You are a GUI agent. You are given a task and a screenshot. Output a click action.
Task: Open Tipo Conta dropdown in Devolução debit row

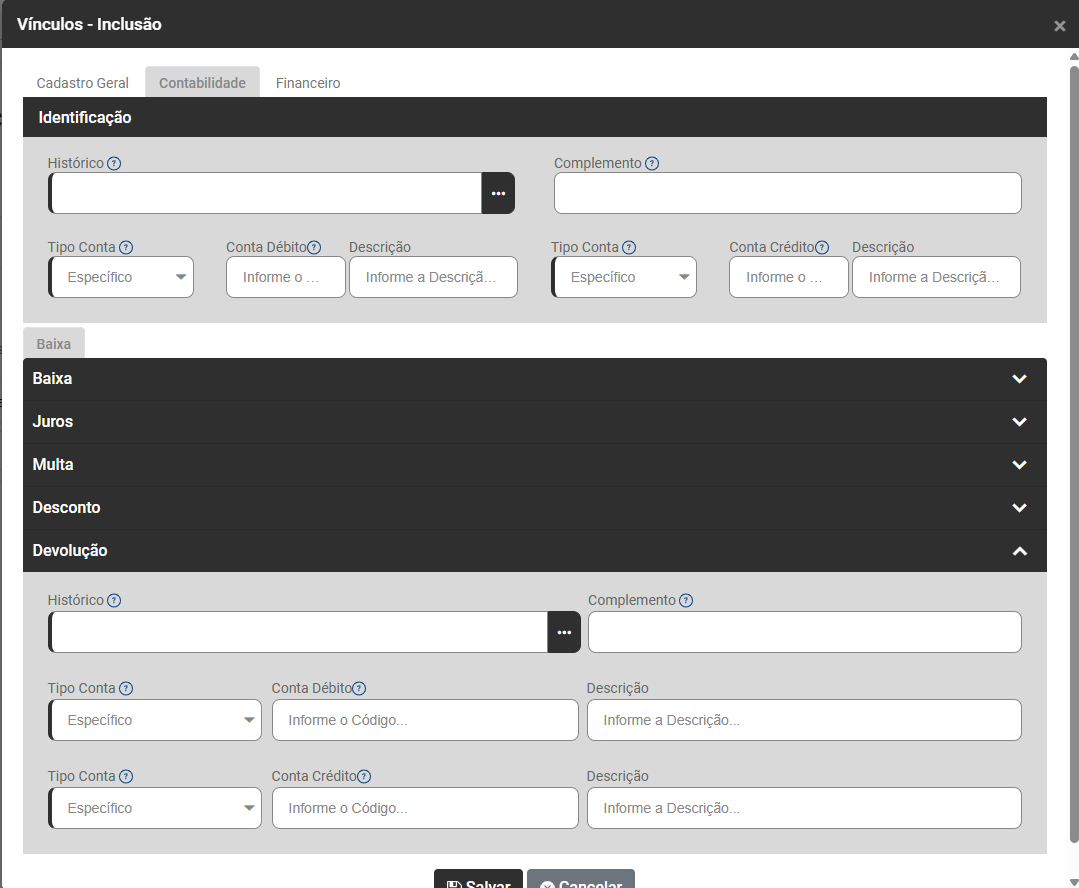(x=155, y=720)
